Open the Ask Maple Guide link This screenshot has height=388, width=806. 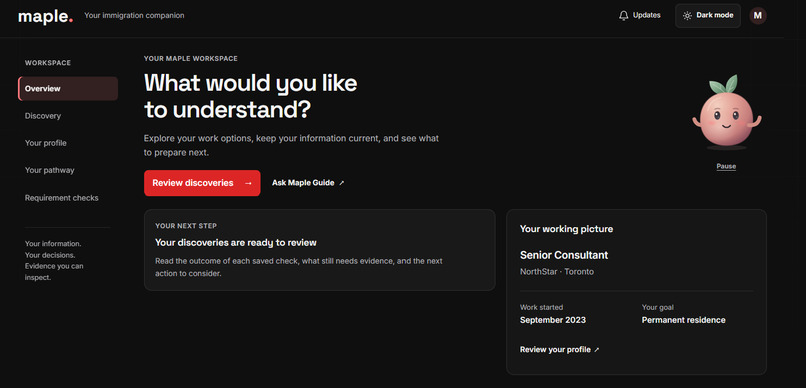point(308,182)
